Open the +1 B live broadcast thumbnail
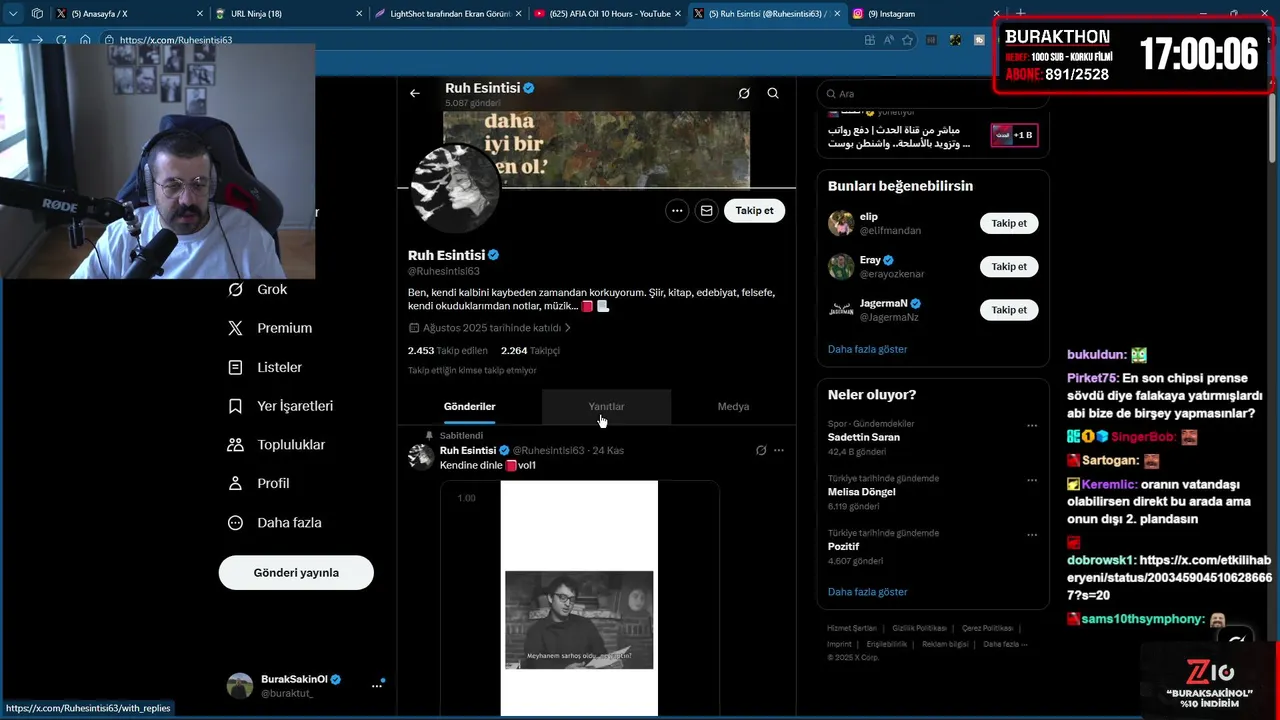This screenshot has width=1280, height=720. 1014,135
